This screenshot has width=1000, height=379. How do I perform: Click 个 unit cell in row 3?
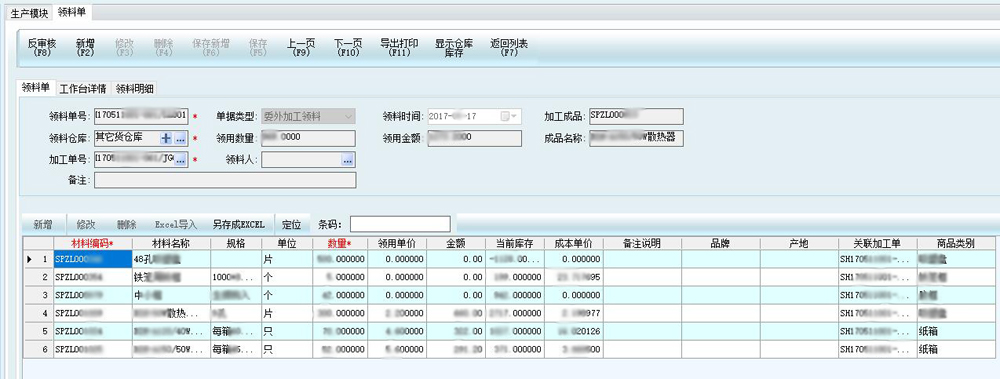[286, 295]
